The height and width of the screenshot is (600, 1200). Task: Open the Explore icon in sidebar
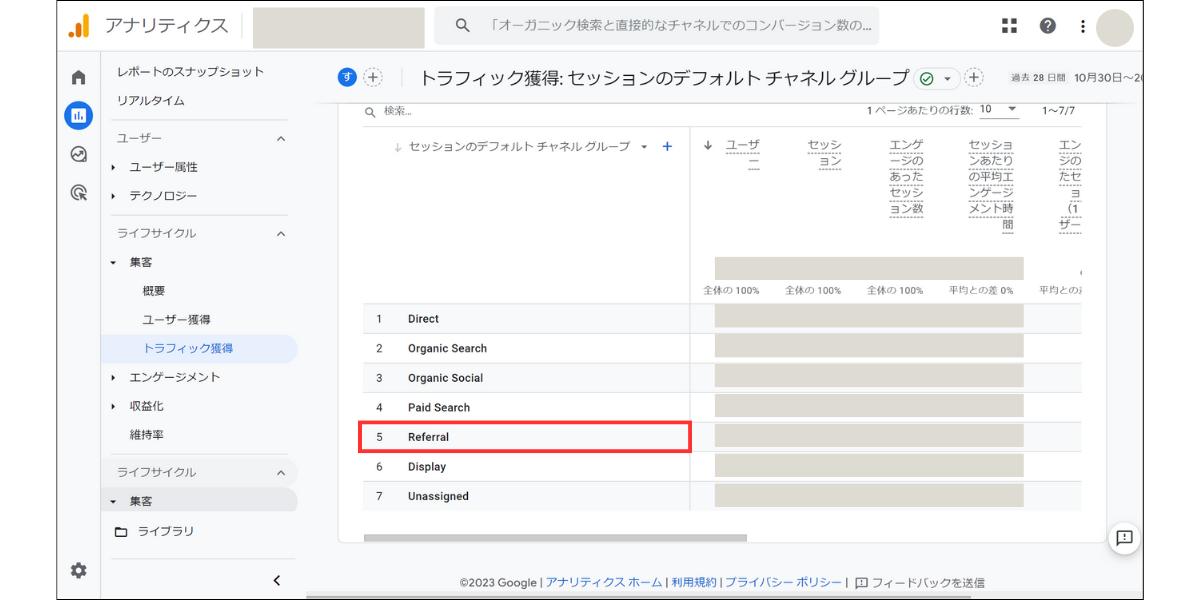(x=79, y=154)
